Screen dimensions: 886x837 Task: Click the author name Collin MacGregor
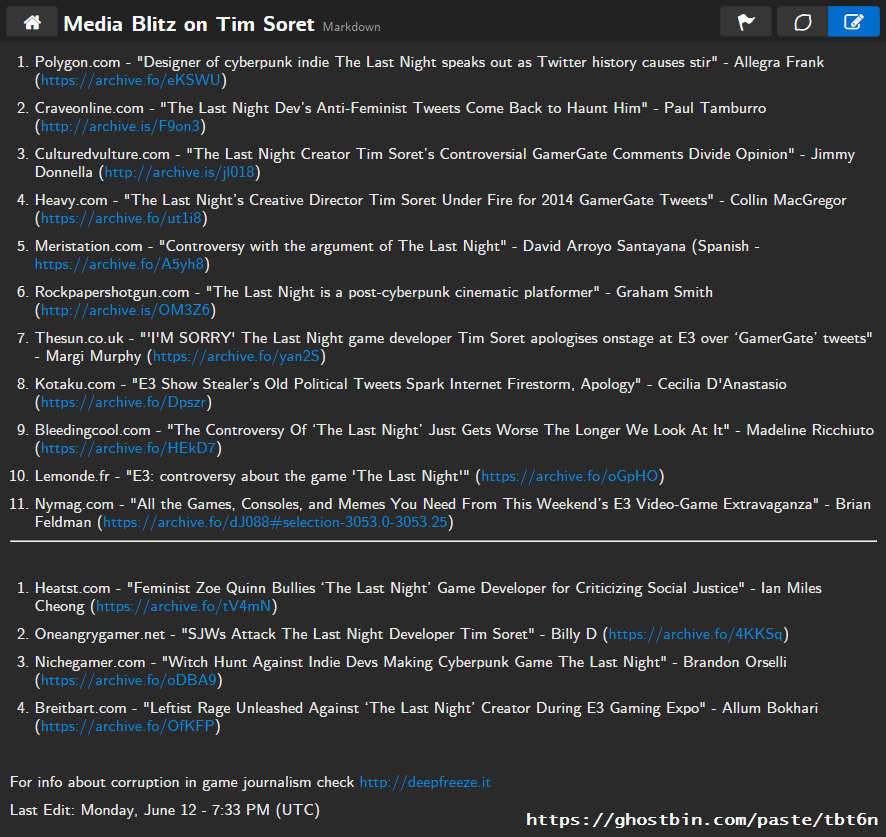[x=788, y=200]
